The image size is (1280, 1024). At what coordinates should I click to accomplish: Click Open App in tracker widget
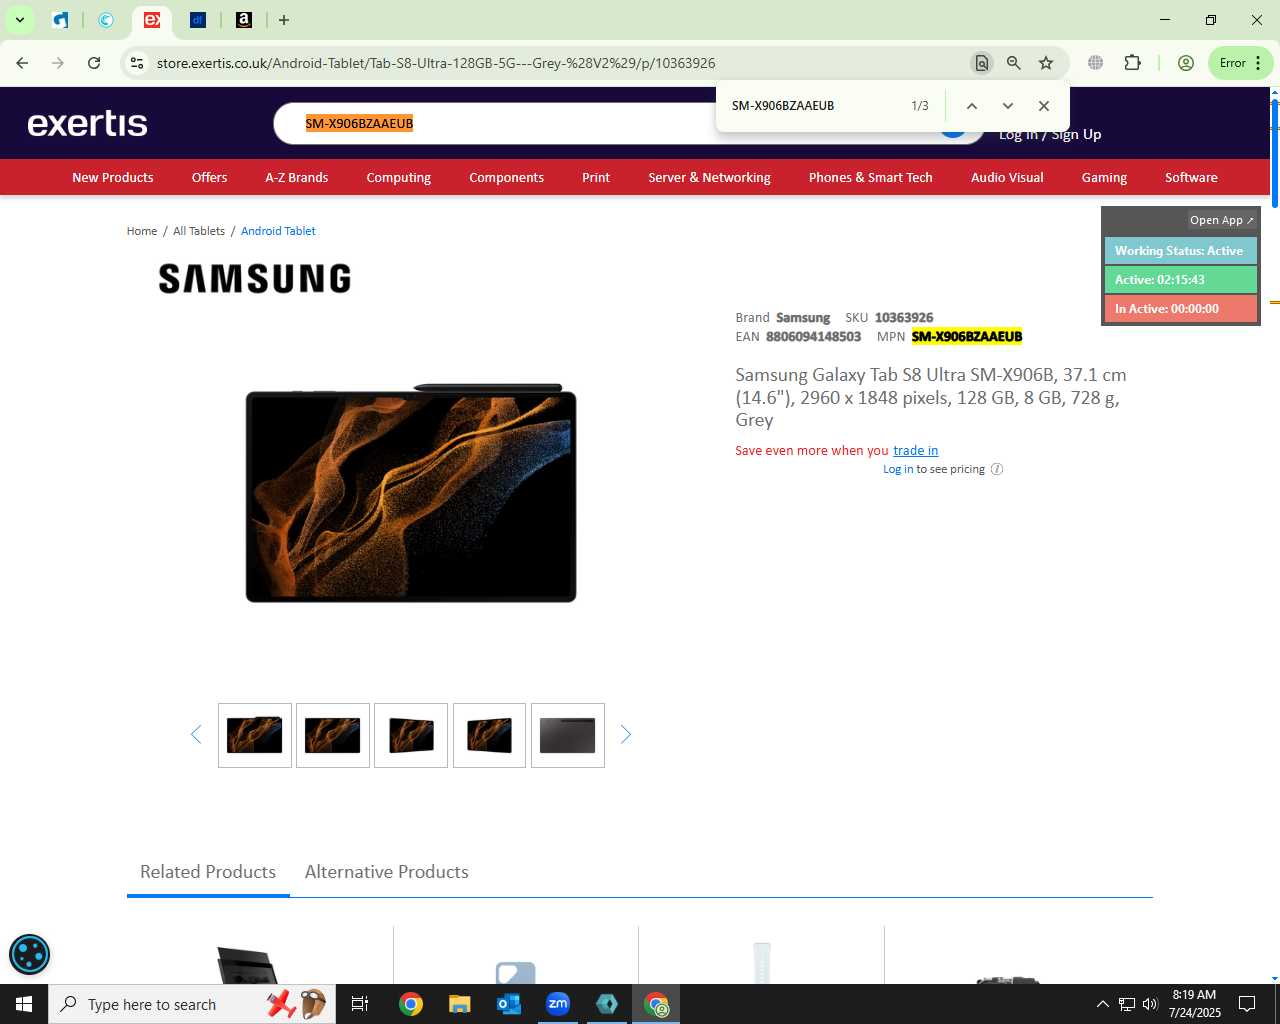pyautogui.click(x=1221, y=220)
